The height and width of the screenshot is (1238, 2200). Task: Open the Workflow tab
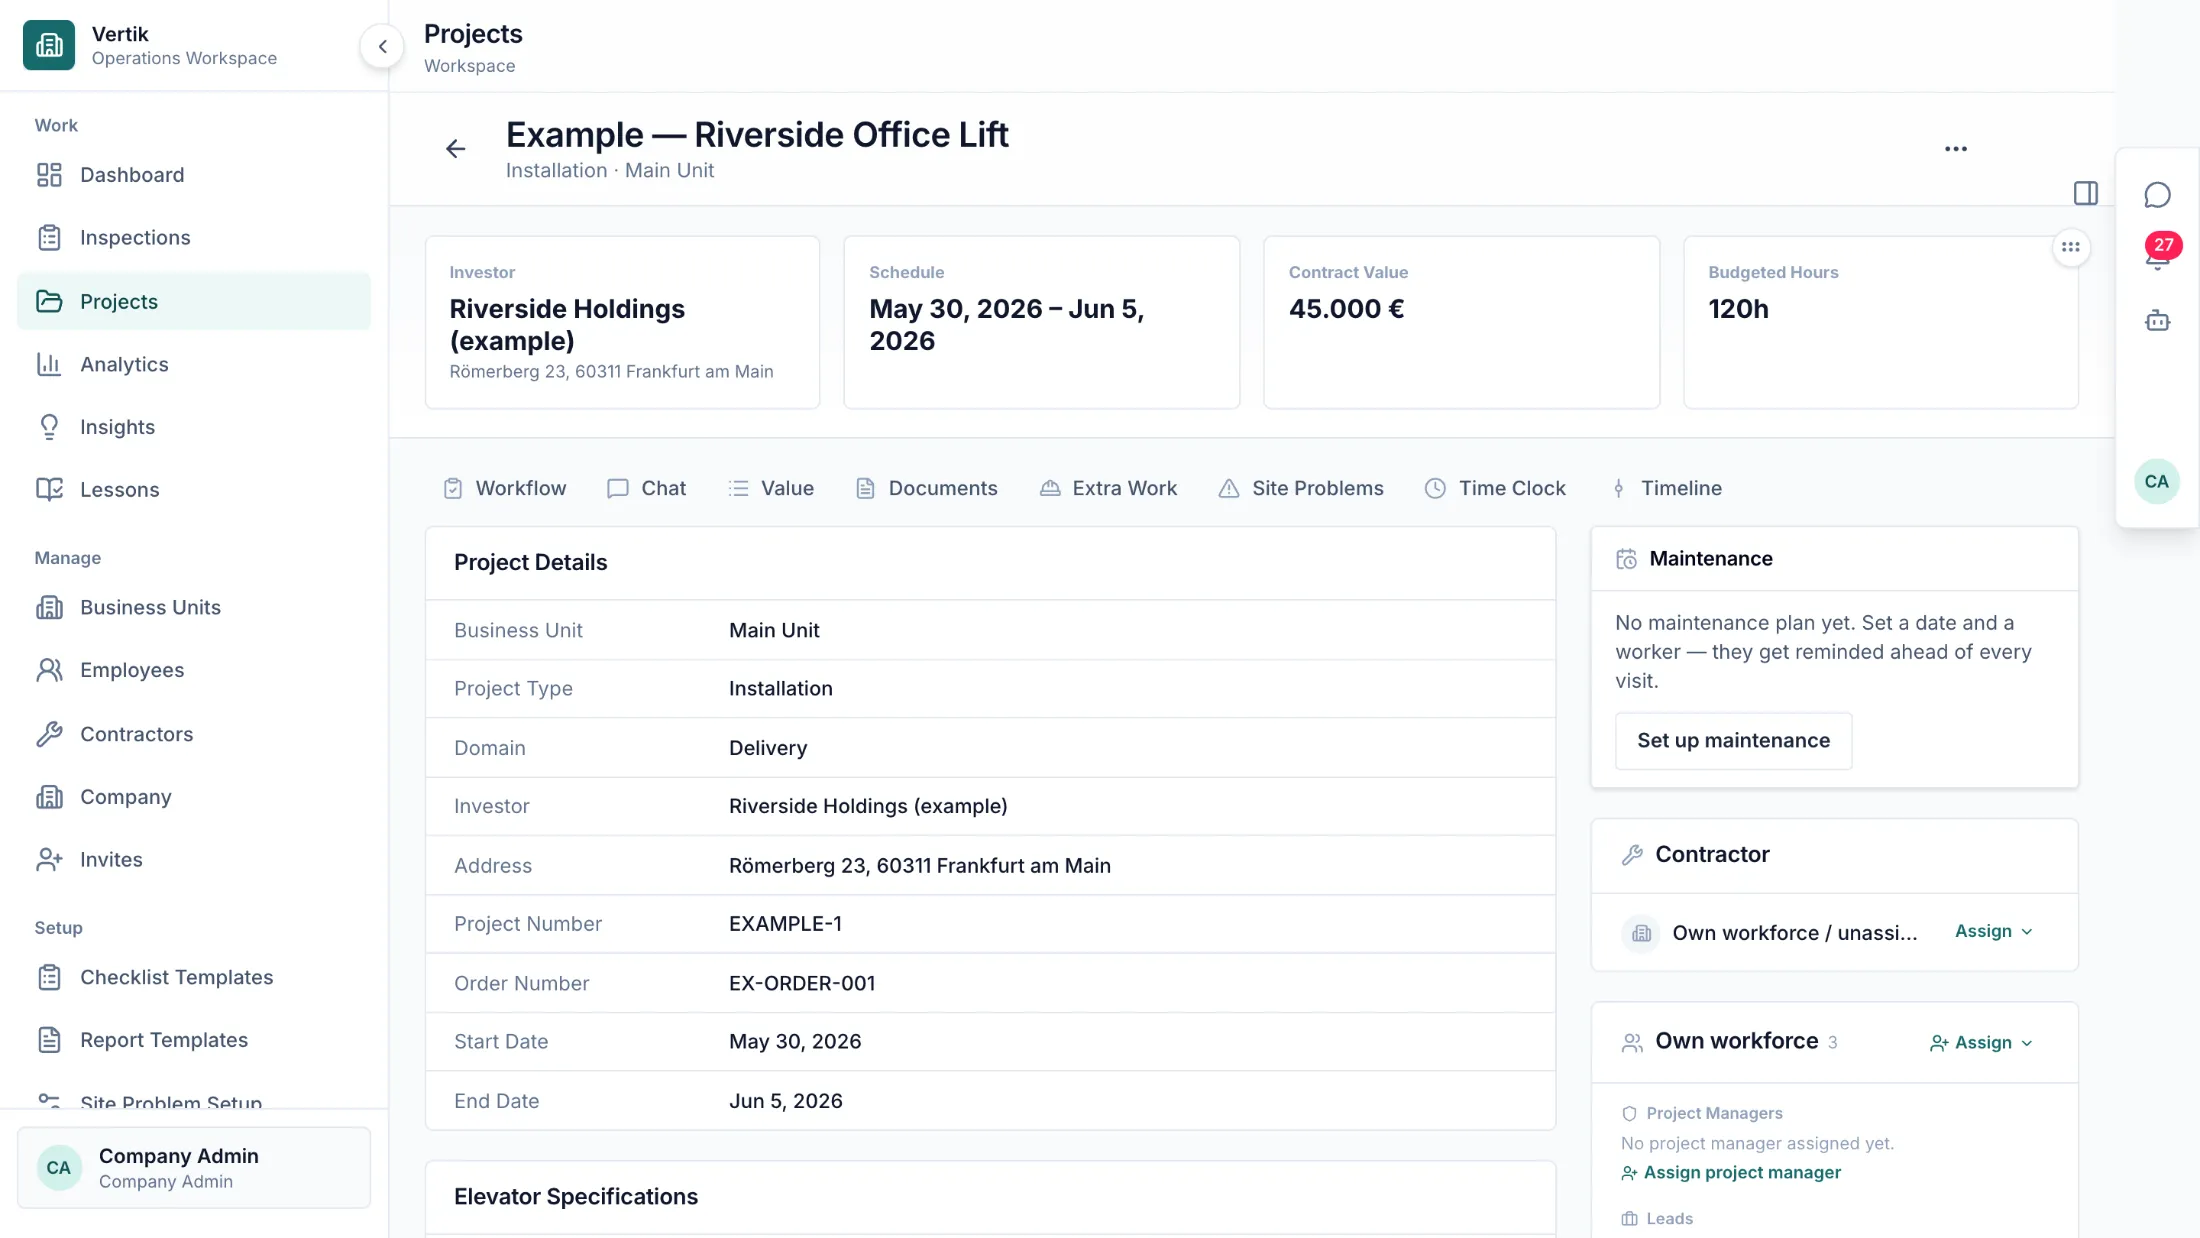coord(505,488)
